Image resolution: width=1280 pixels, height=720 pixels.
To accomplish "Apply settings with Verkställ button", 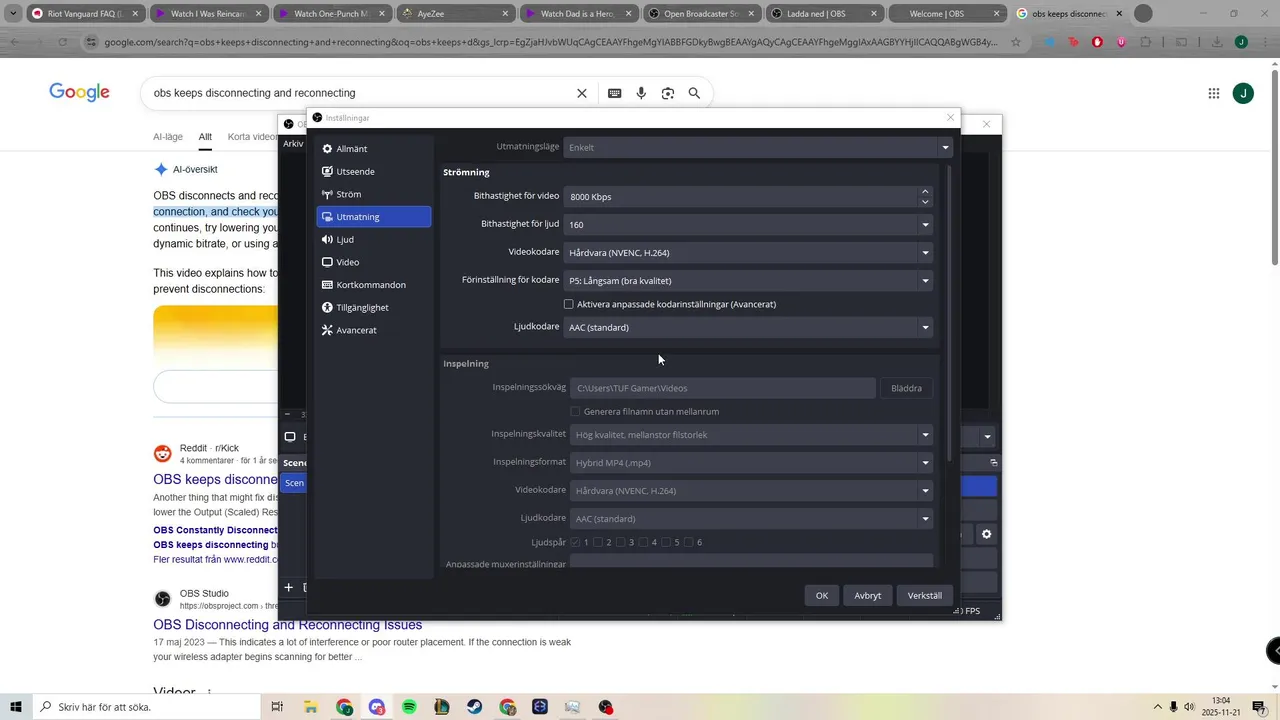I will (925, 595).
